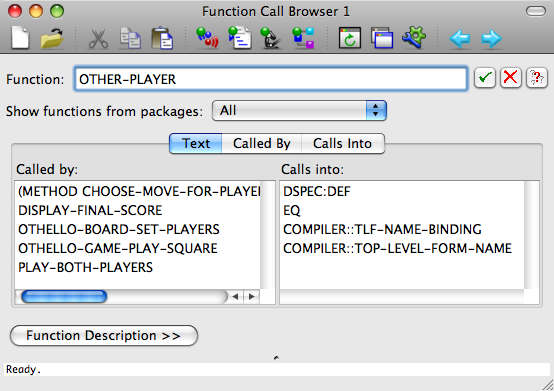Click the function call graph icon
This screenshot has width=554, height=391.
pos(303,38)
